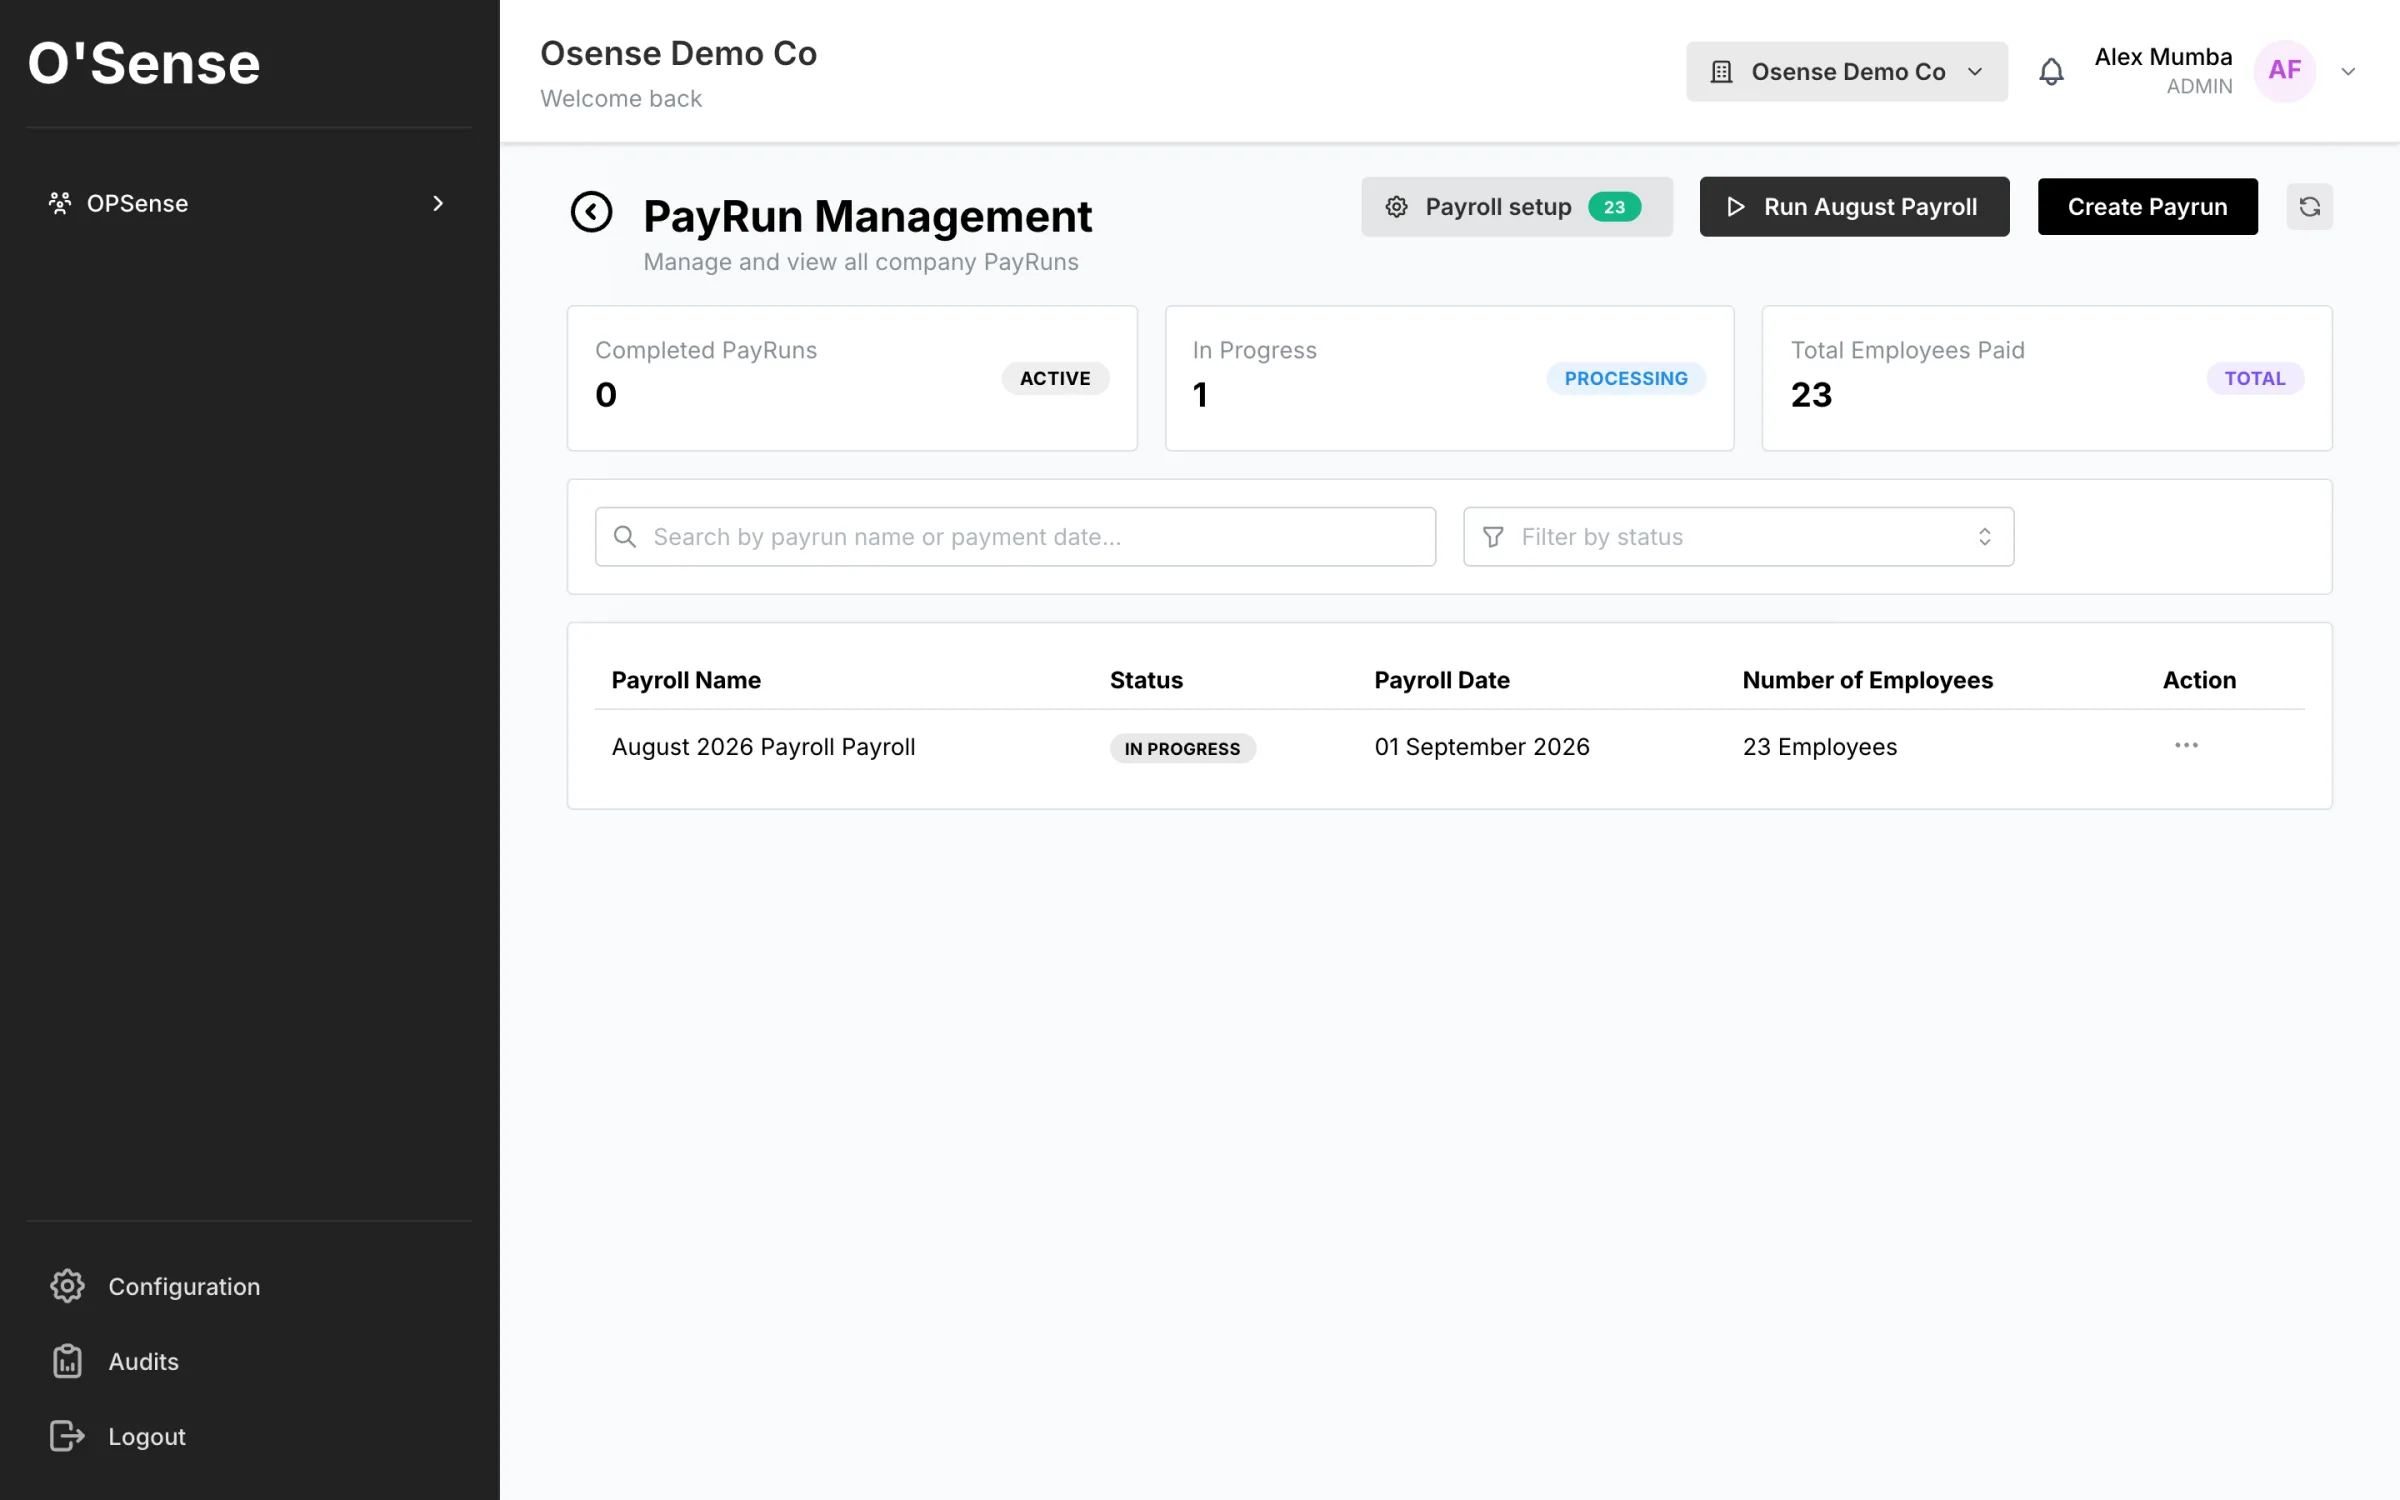Click Create Payrun button
The width and height of the screenshot is (2400, 1500).
2147,207
